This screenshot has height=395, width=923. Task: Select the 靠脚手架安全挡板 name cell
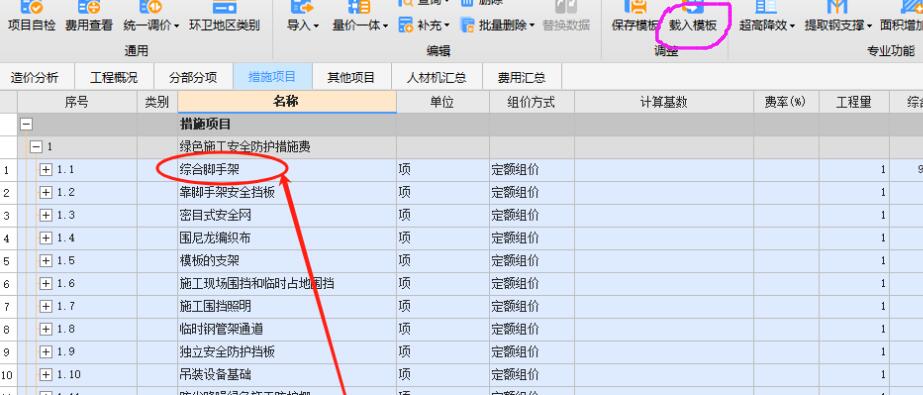click(287, 192)
